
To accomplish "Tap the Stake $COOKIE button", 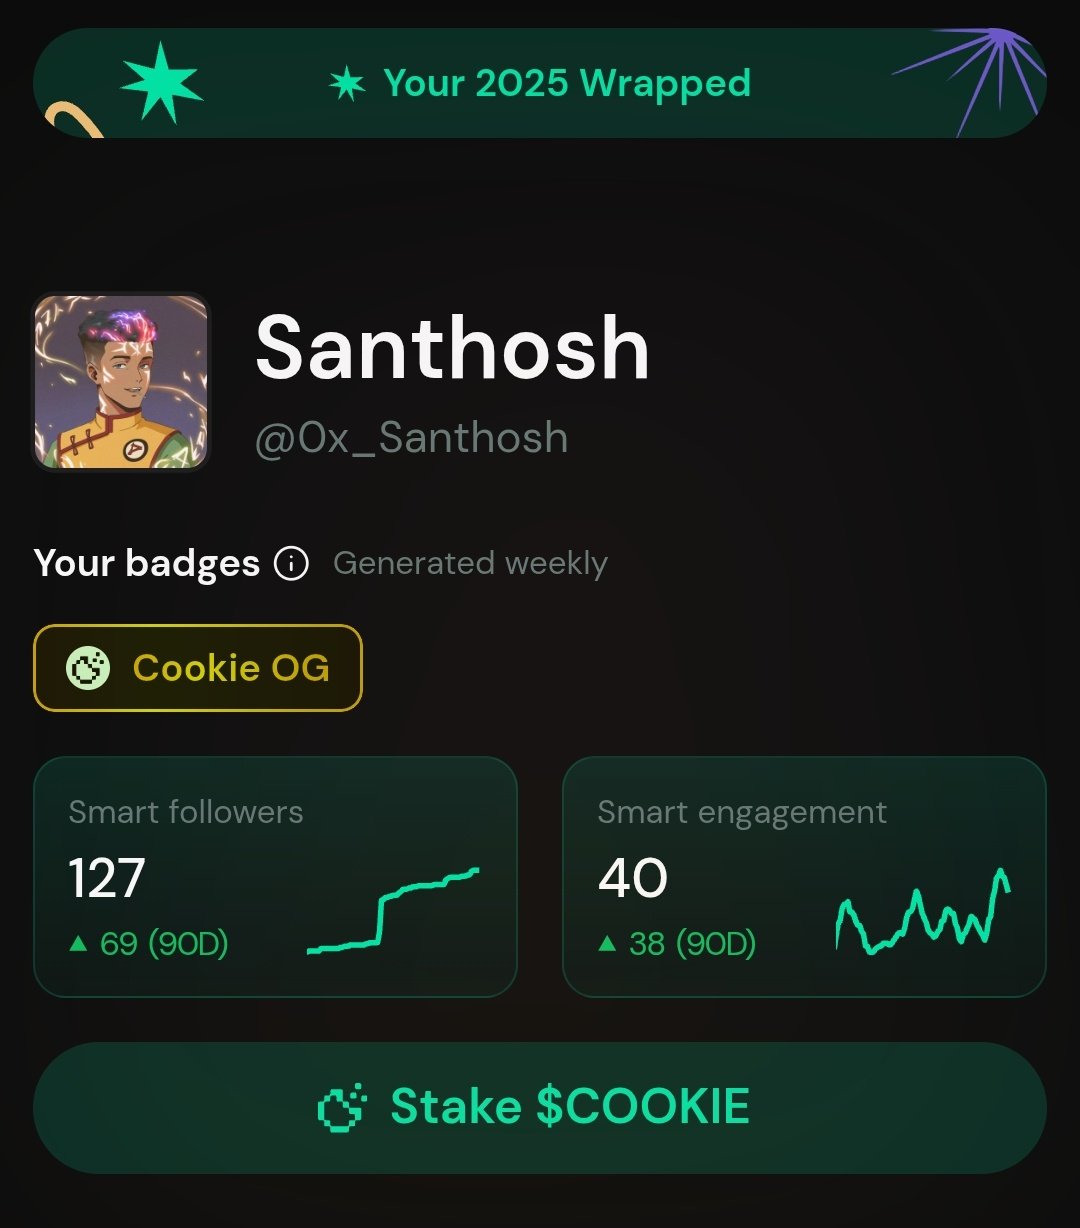I will coord(540,1108).
